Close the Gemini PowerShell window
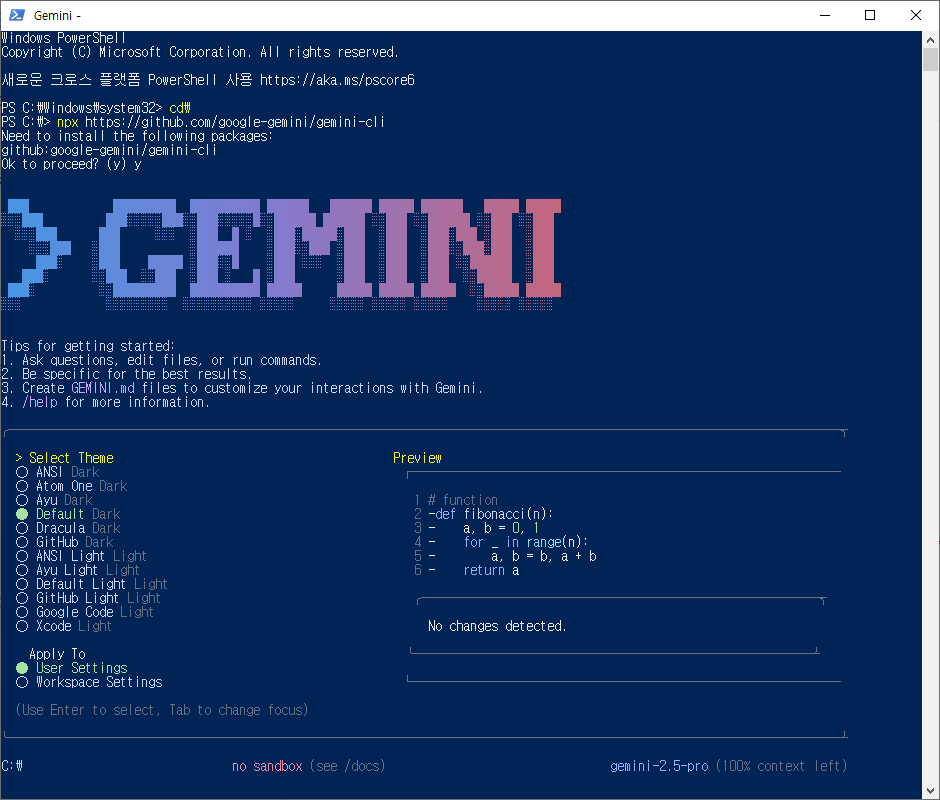This screenshot has width=940, height=800. 915,15
